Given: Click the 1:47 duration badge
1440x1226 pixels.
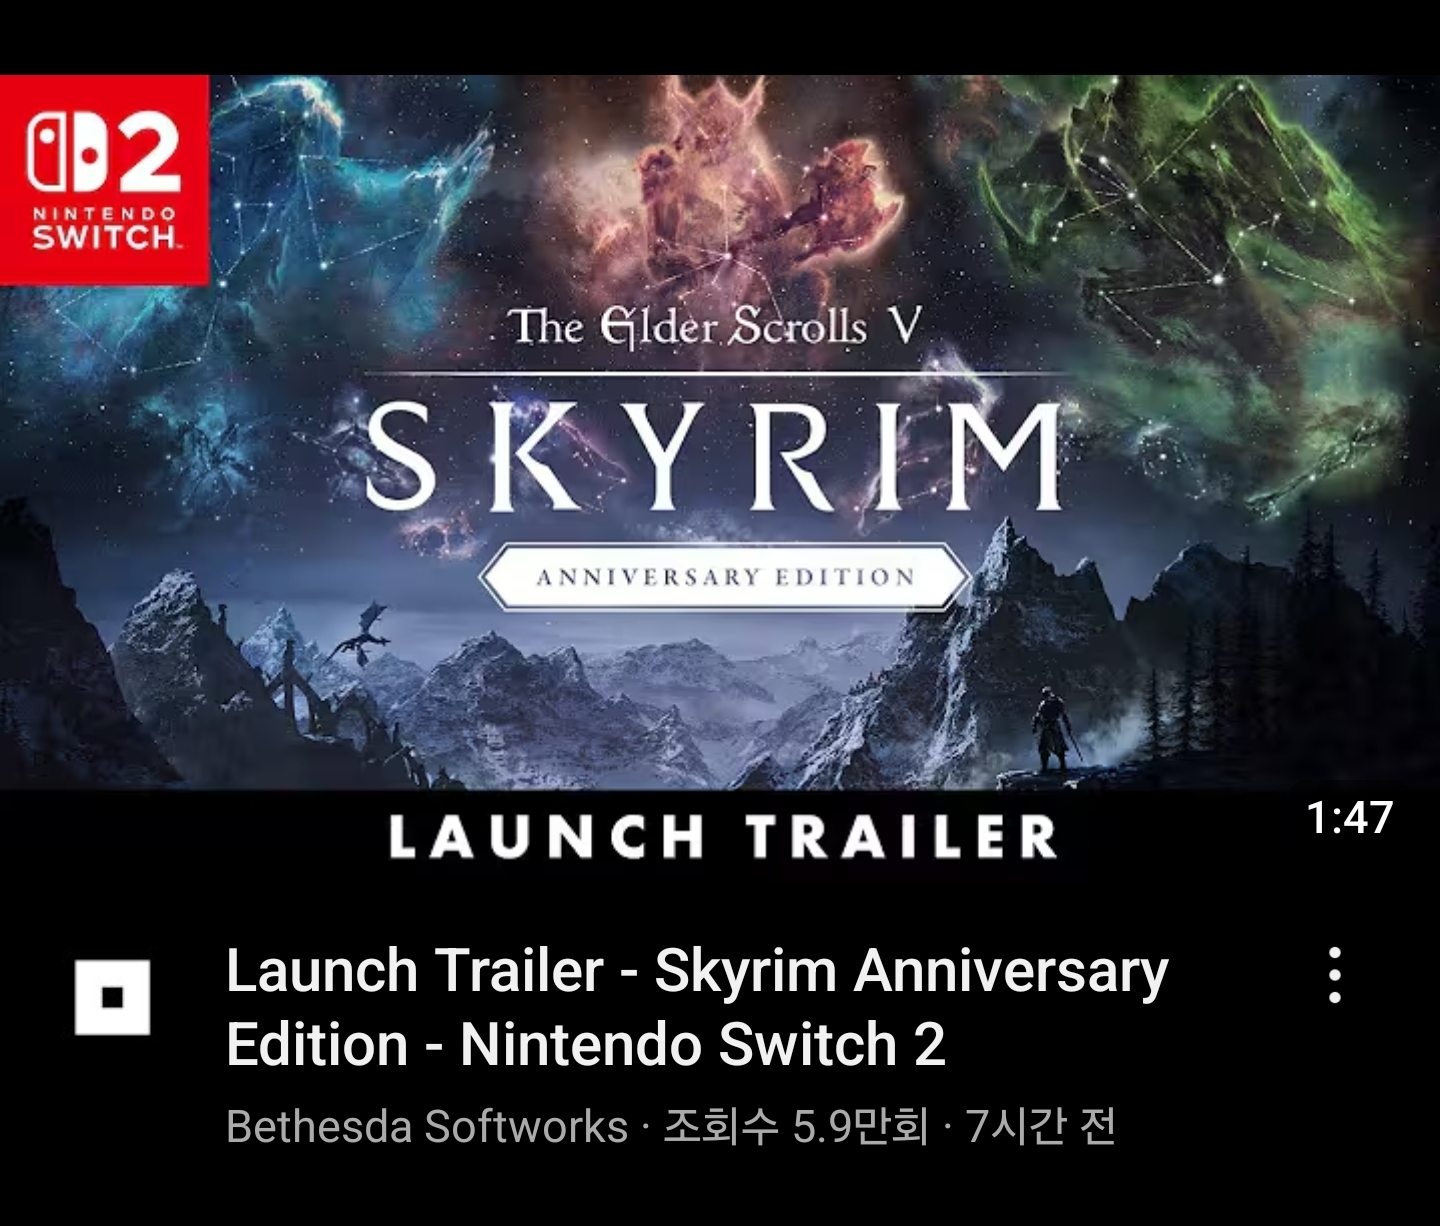Looking at the screenshot, I should coord(1349,818).
